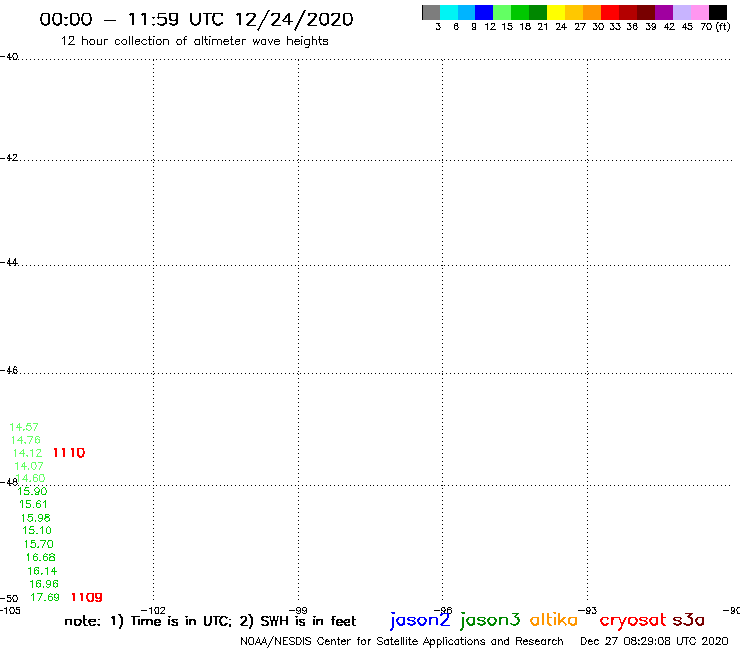The image size is (740, 650).
Task: Click the red pass number 1109
Action: 87,598
